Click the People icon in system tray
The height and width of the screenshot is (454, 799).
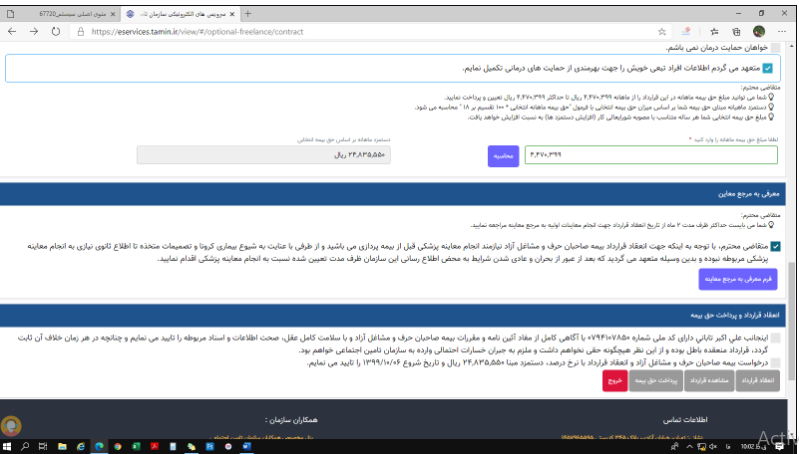[674, 446]
